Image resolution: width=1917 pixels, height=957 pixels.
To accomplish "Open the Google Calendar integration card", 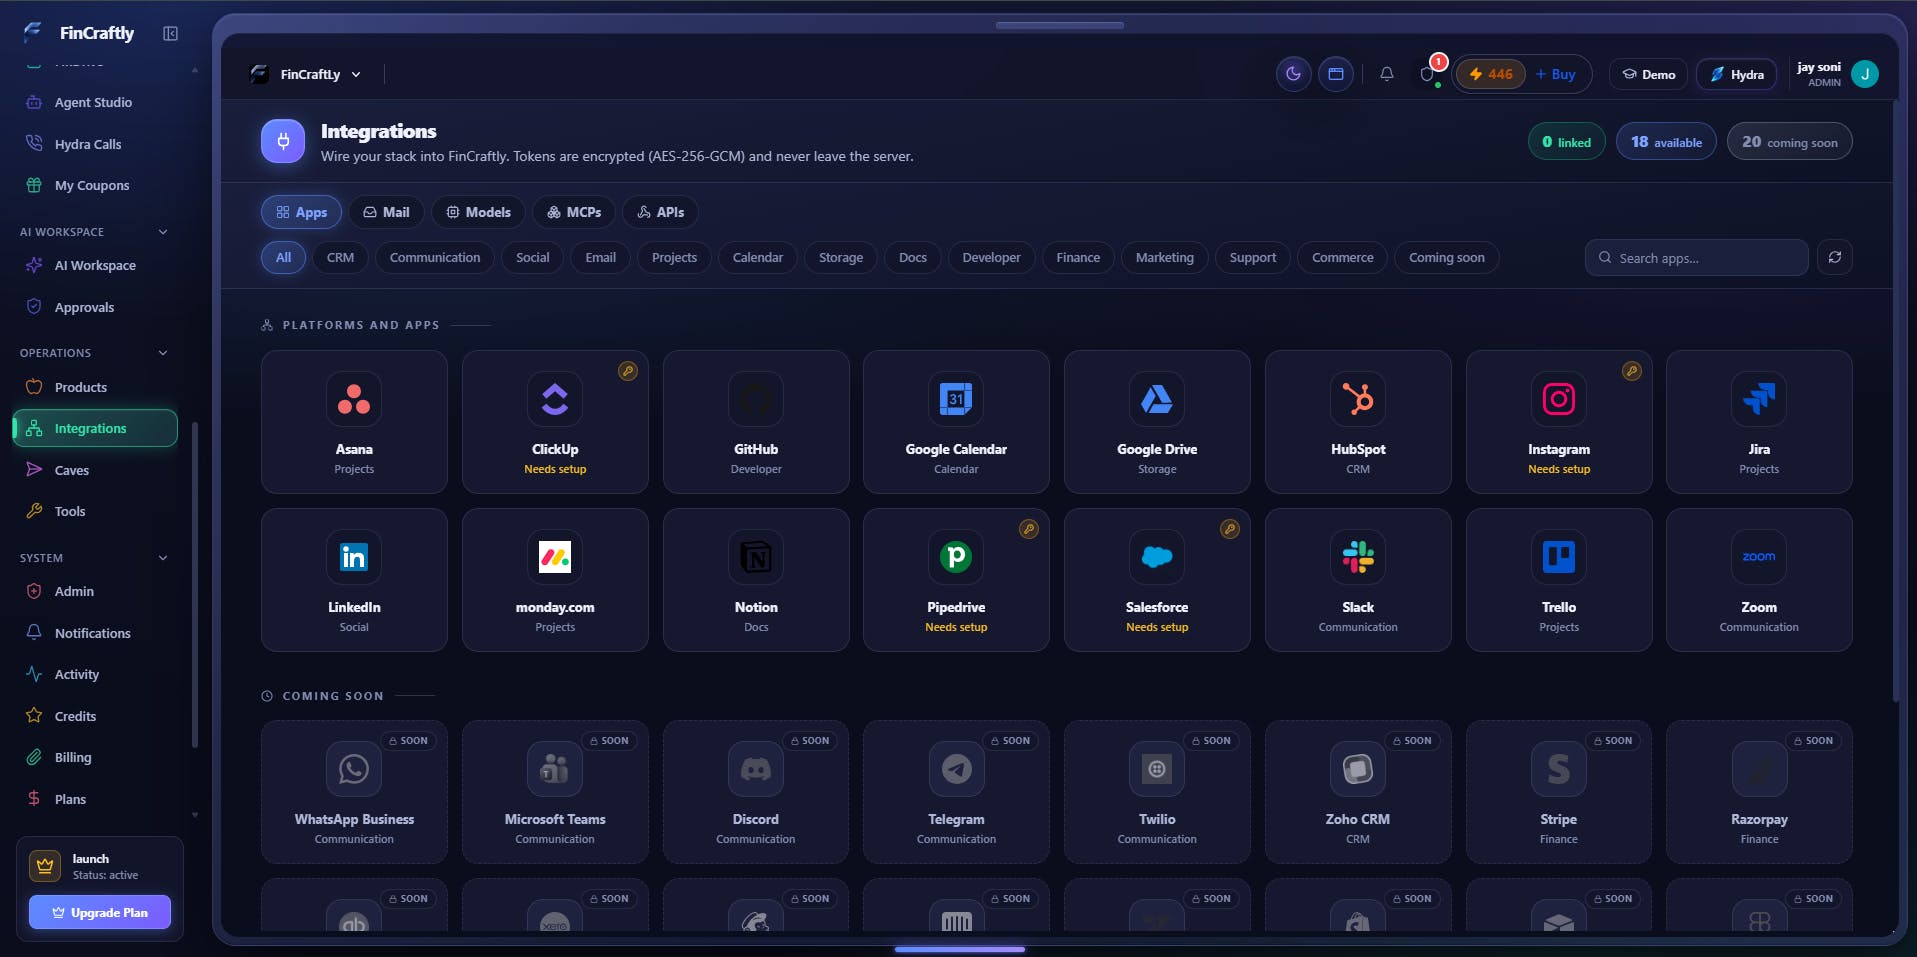I will pyautogui.click(x=956, y=422).
